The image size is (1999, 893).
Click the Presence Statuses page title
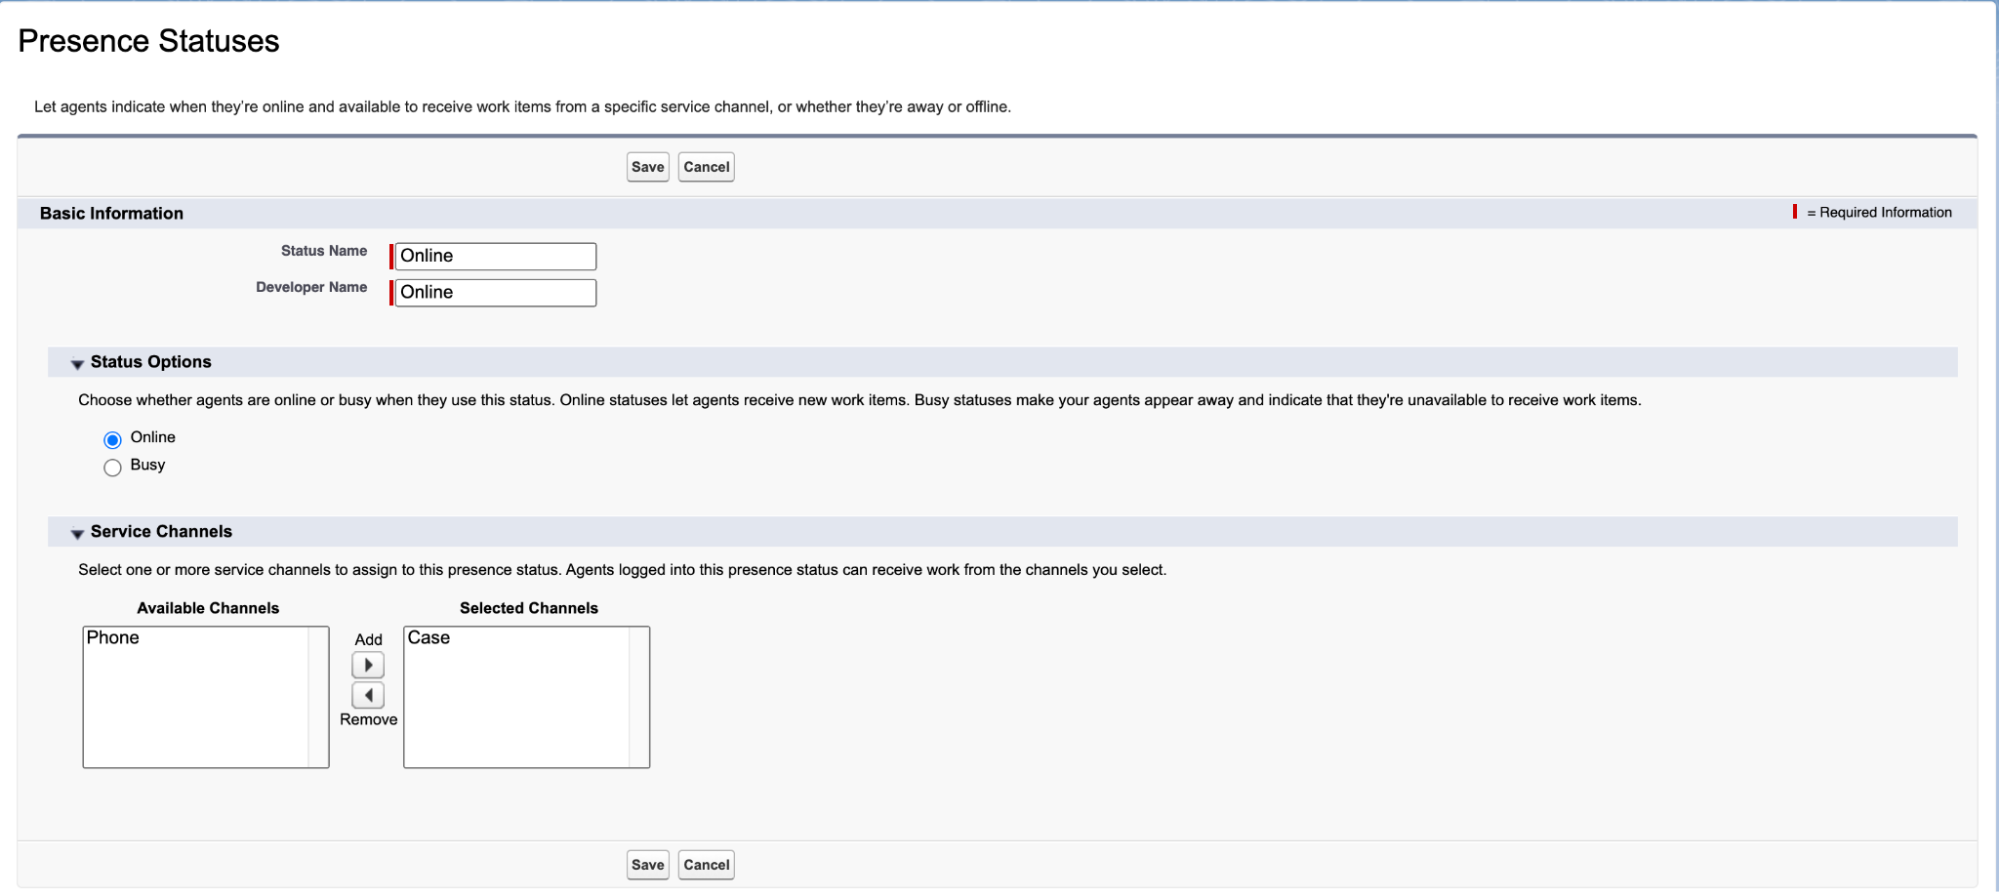pos(148,41)
